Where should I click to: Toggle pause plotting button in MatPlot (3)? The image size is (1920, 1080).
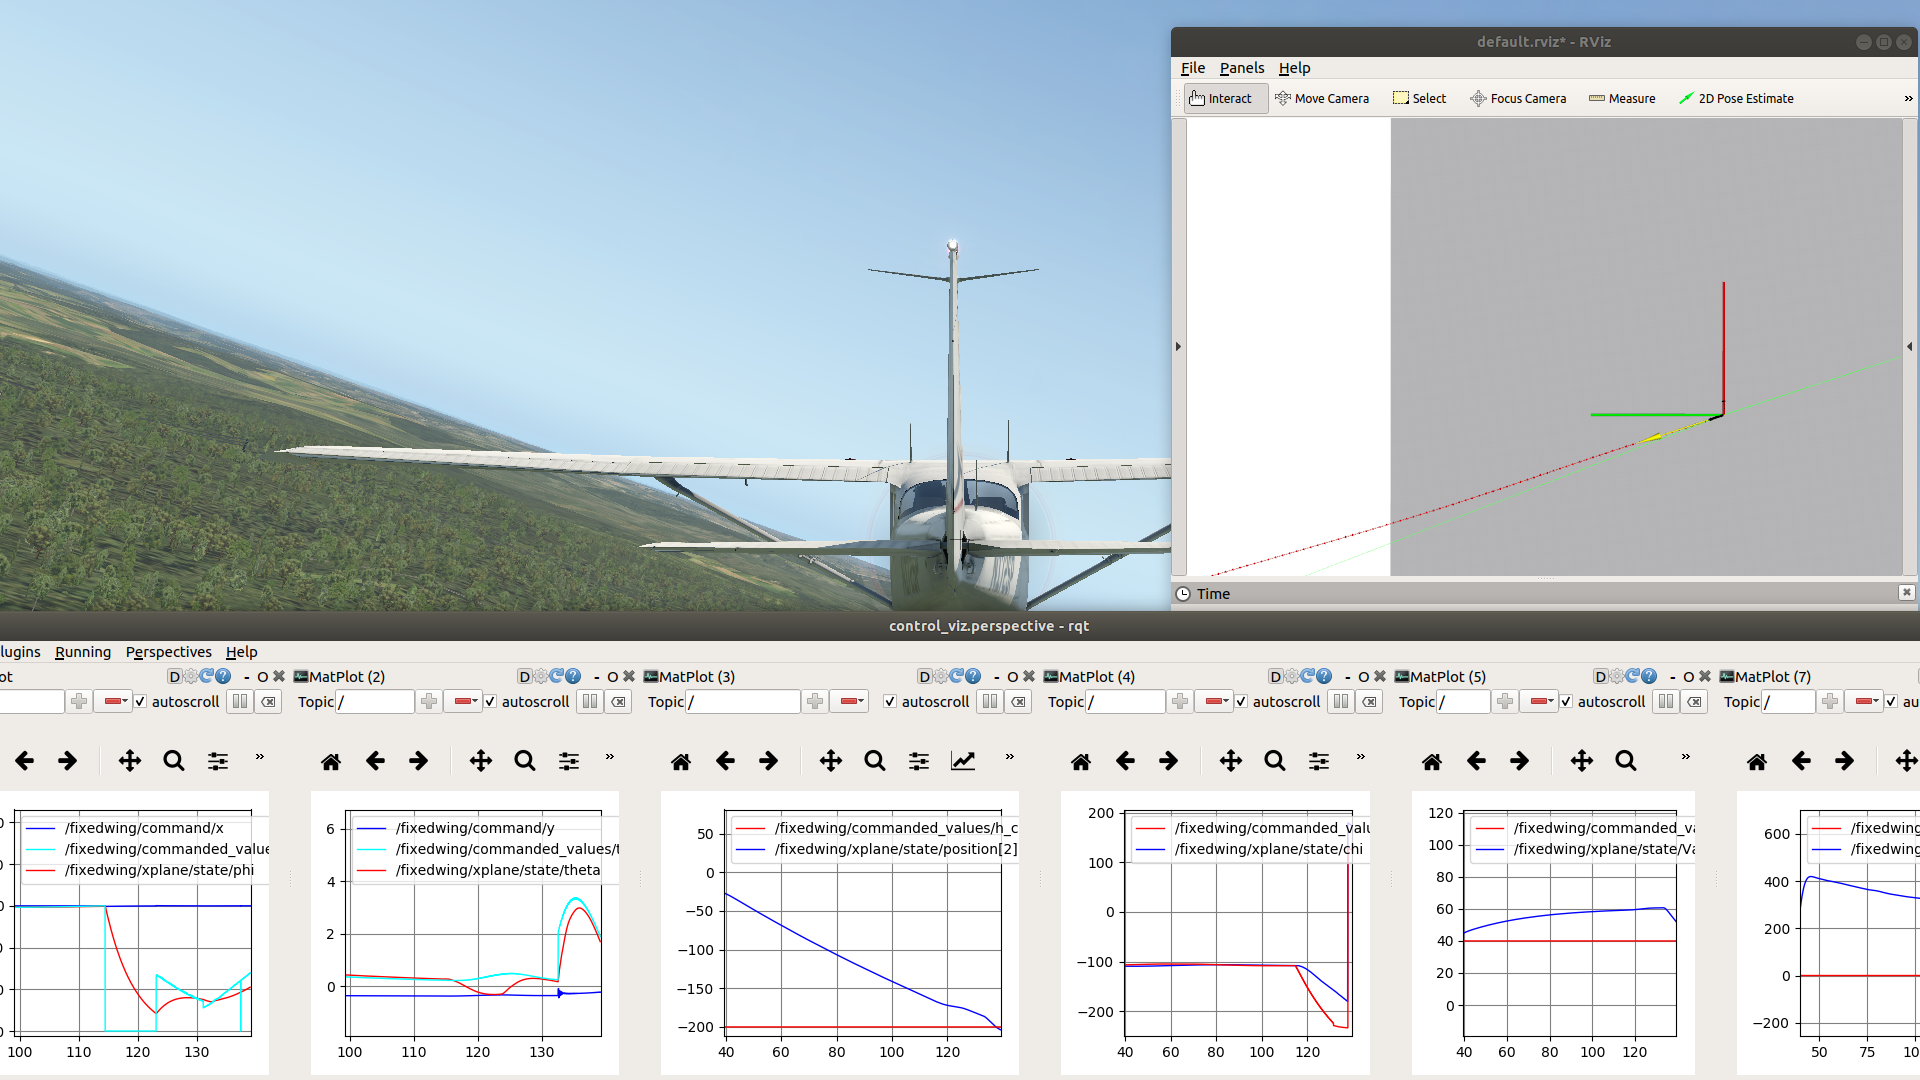tap(990, 701)
